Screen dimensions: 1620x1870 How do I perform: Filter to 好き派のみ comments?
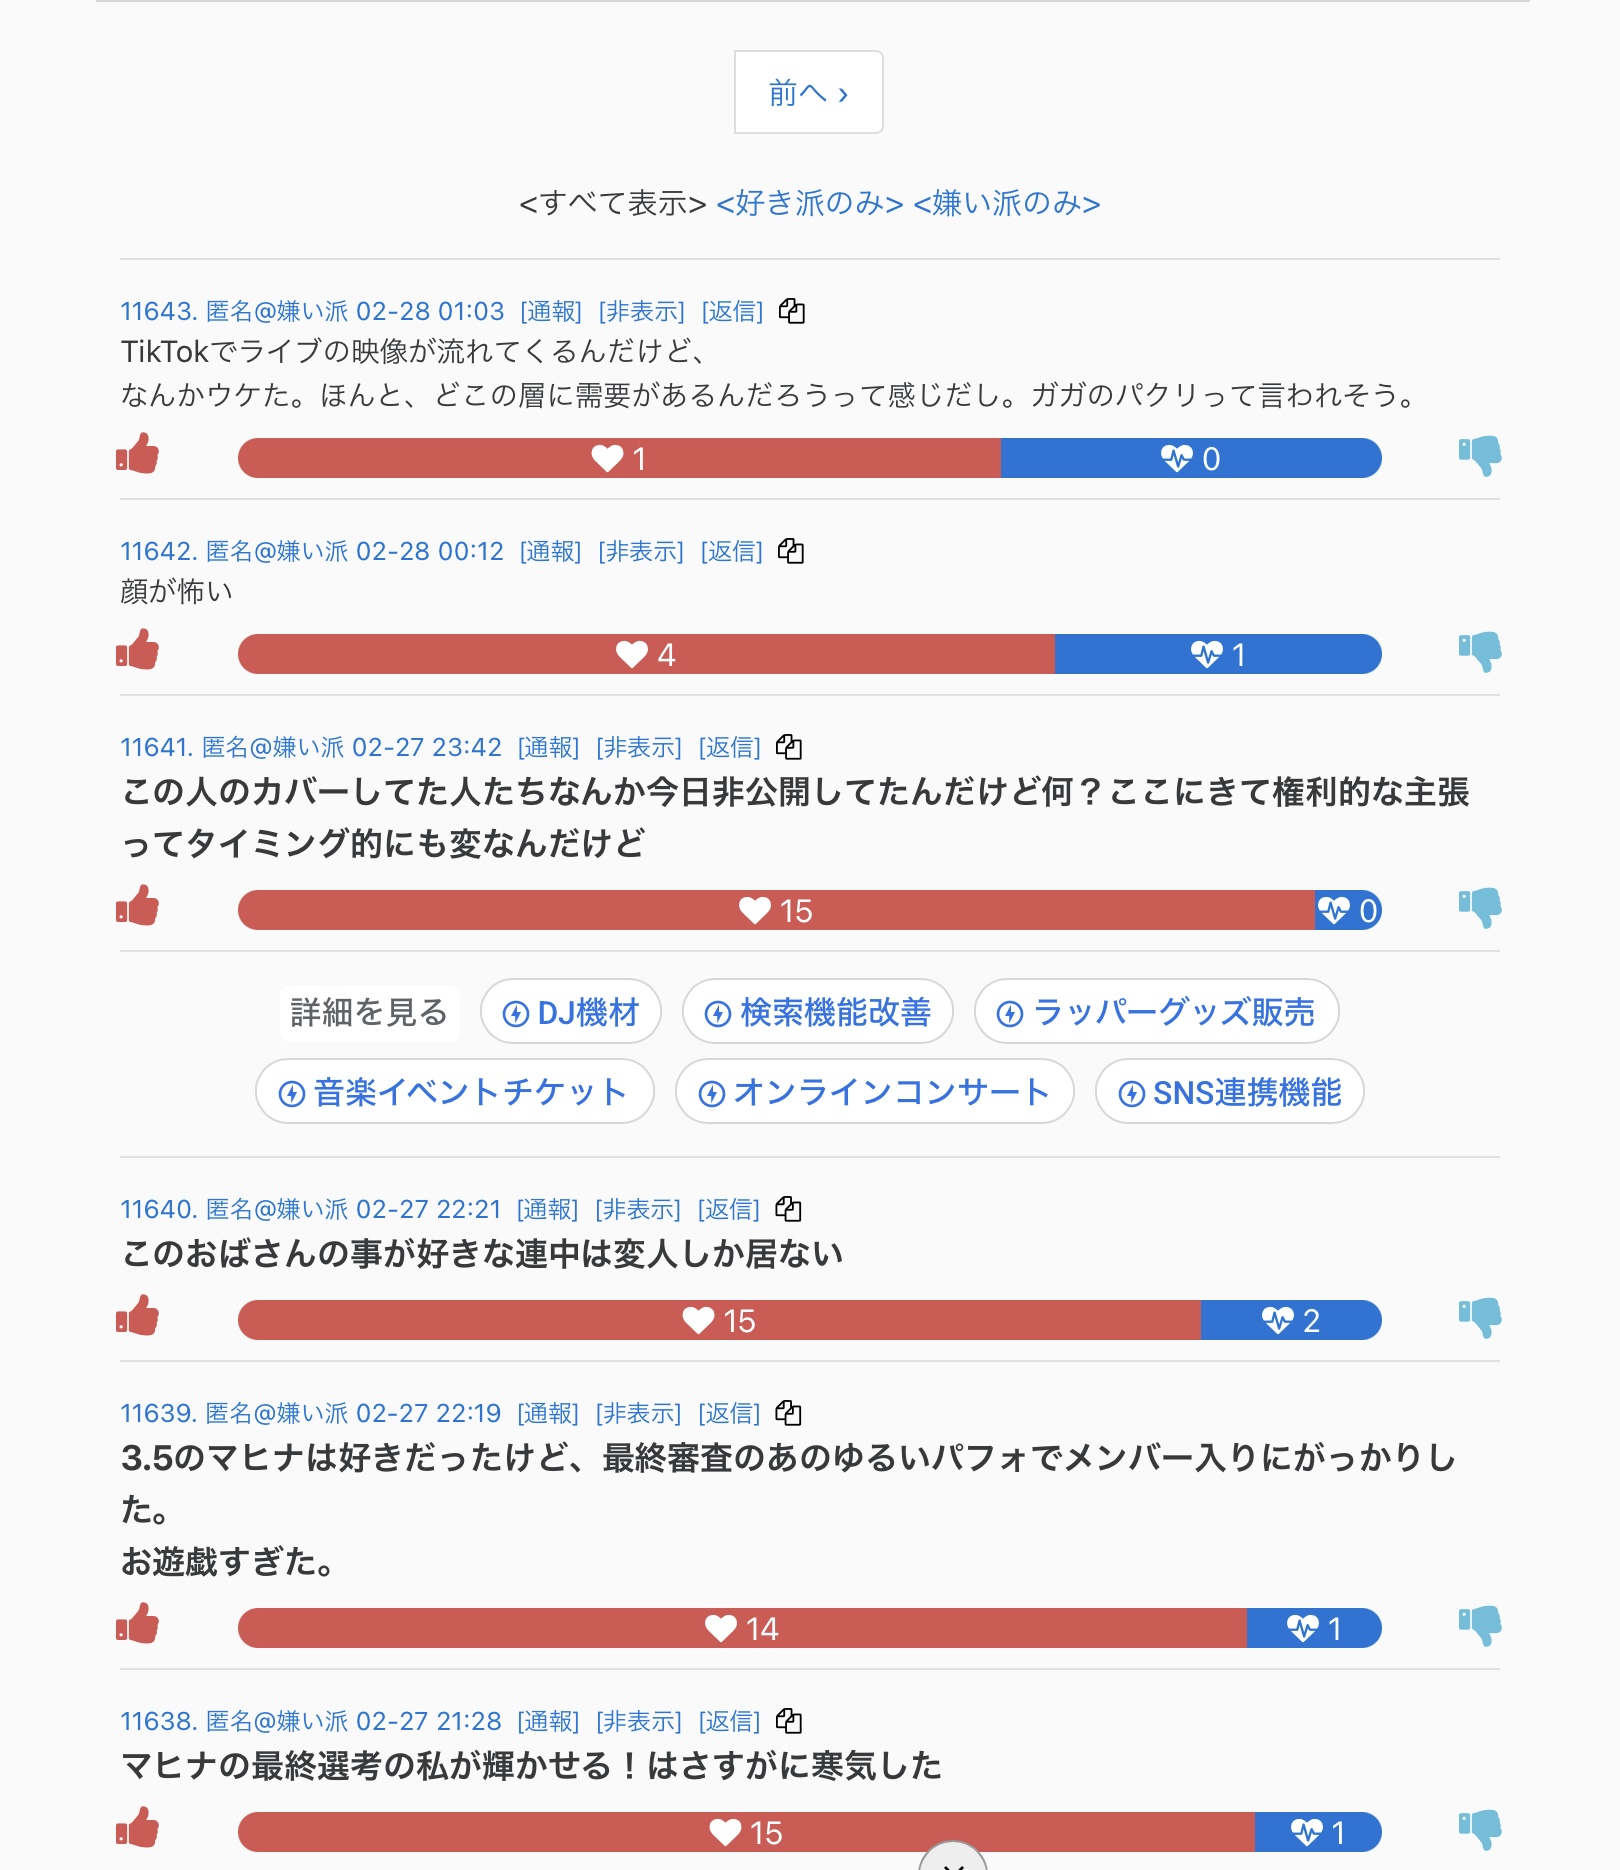pos(810,204)
